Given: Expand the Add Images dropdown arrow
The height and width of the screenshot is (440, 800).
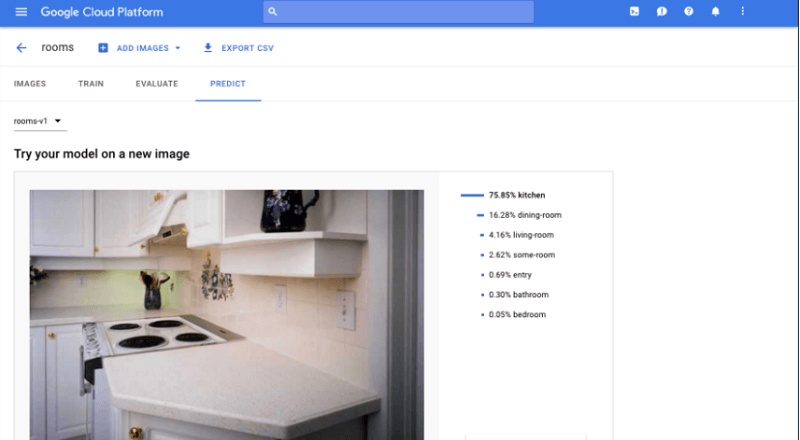Looking at the screenshot, I should pyautogui.click(x=177, y=48).
